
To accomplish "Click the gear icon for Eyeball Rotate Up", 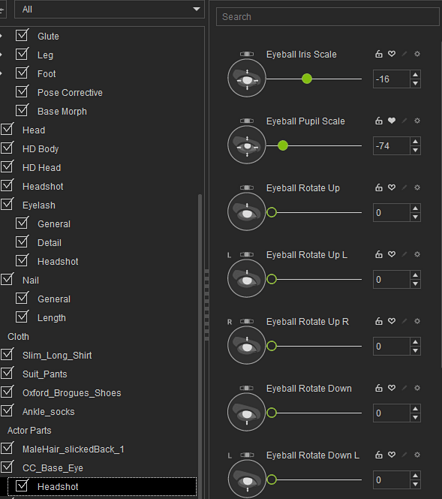I will pos(417,188).
